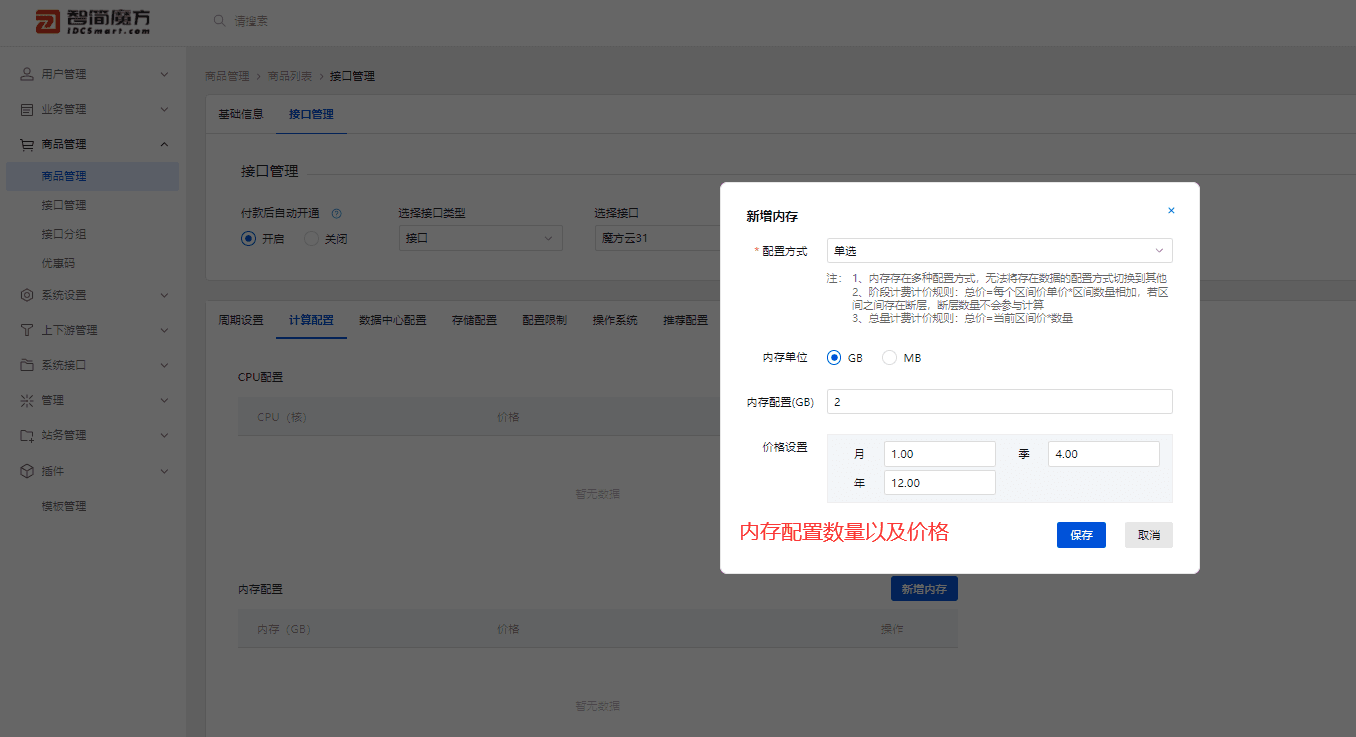Go to 商品列表 breadcrumb link
This screenshot has height=737, width=1356.
click(x=289, y=76)
